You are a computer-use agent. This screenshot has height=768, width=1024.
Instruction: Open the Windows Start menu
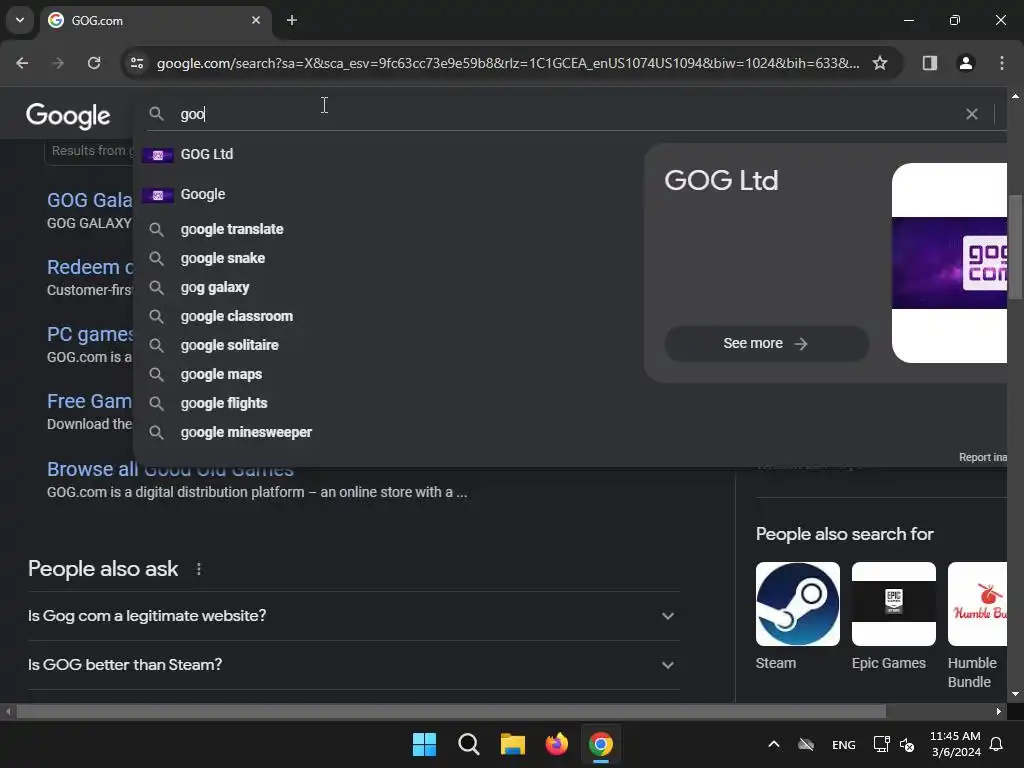pyautogui.click(x=424, y=744)
